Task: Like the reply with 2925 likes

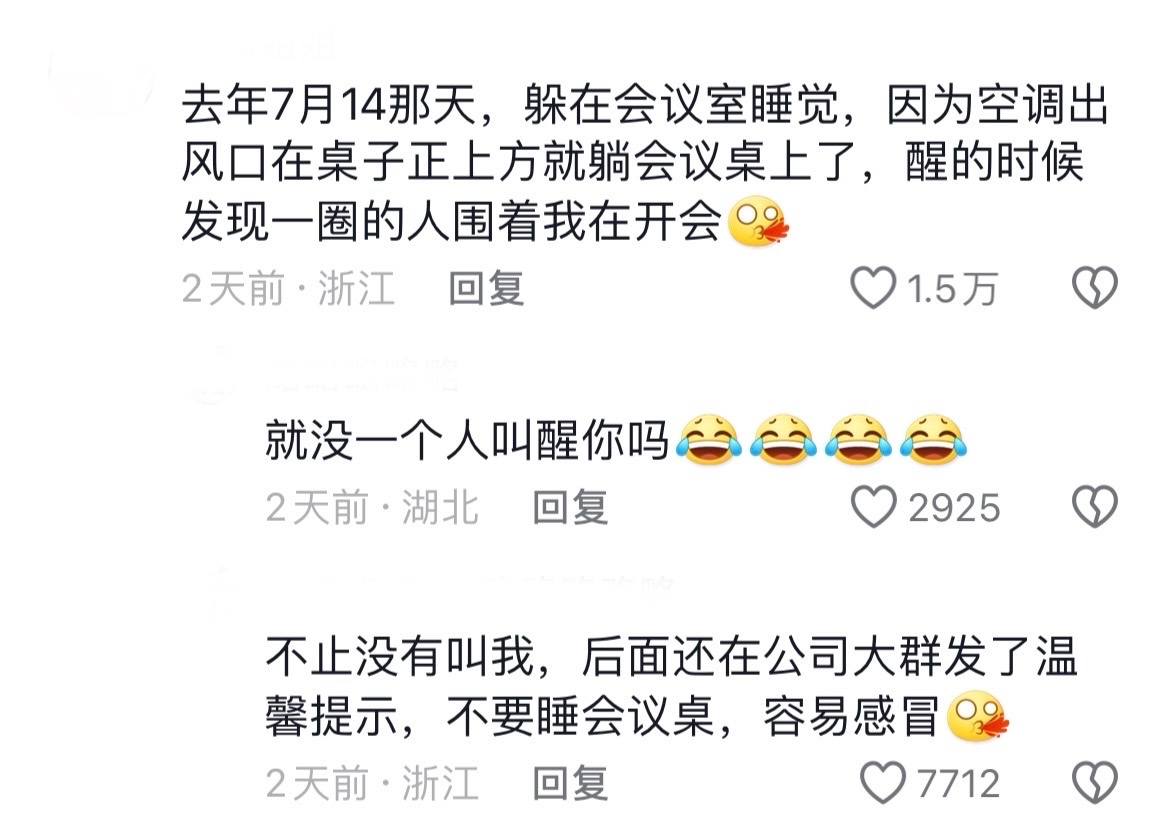Action: click(873, 507)
